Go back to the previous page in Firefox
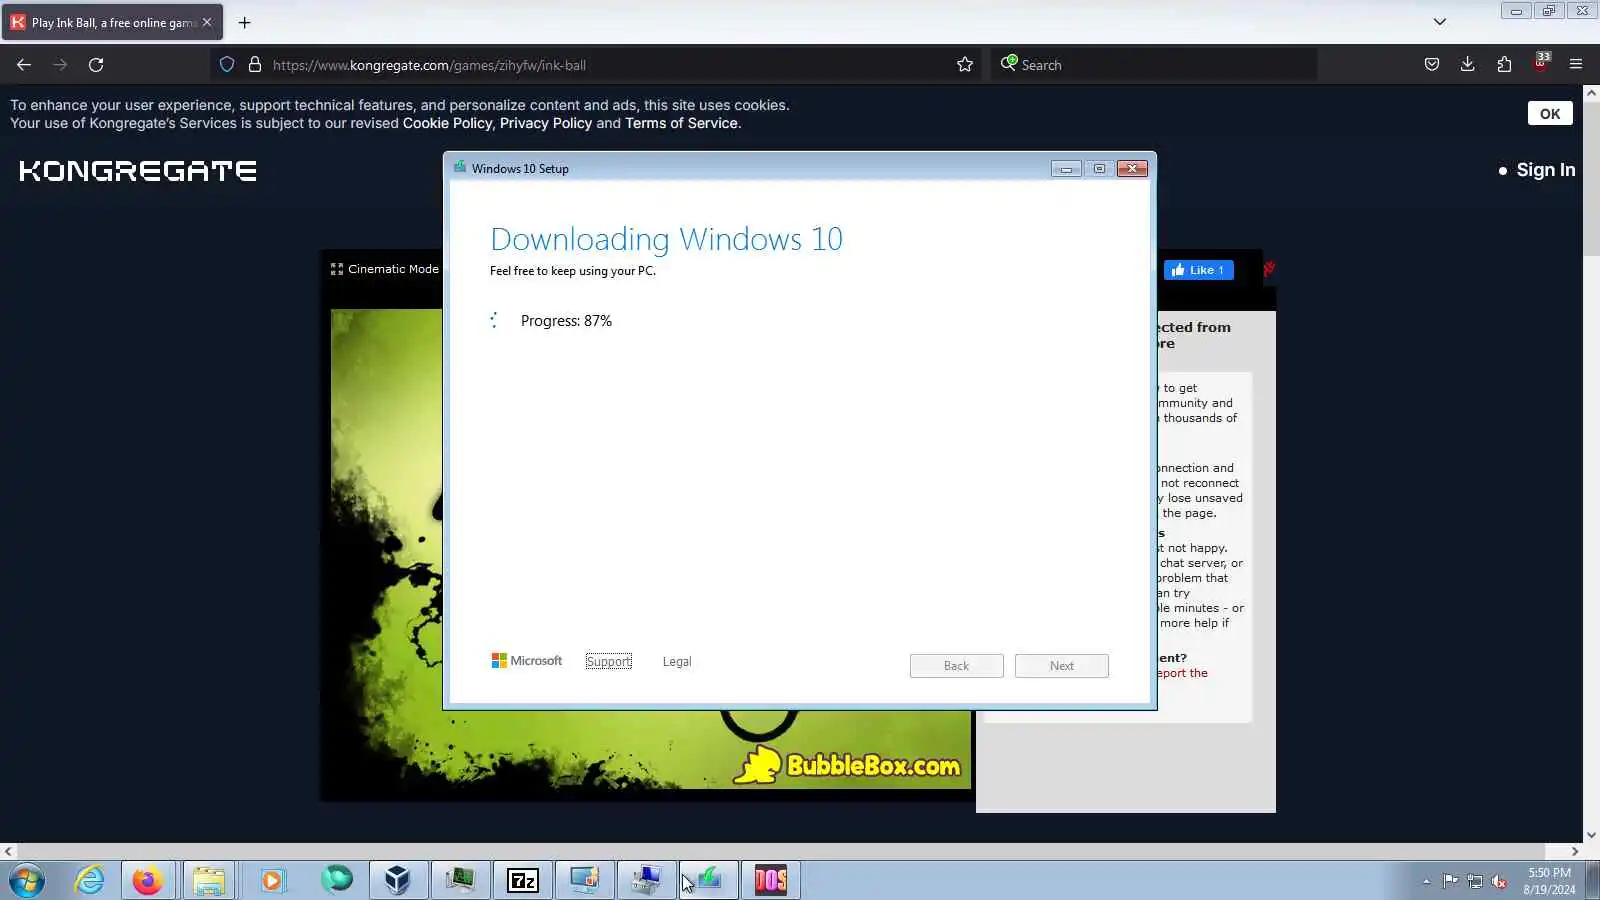This screenshot has height=900, width=1600. click(24, 65)
